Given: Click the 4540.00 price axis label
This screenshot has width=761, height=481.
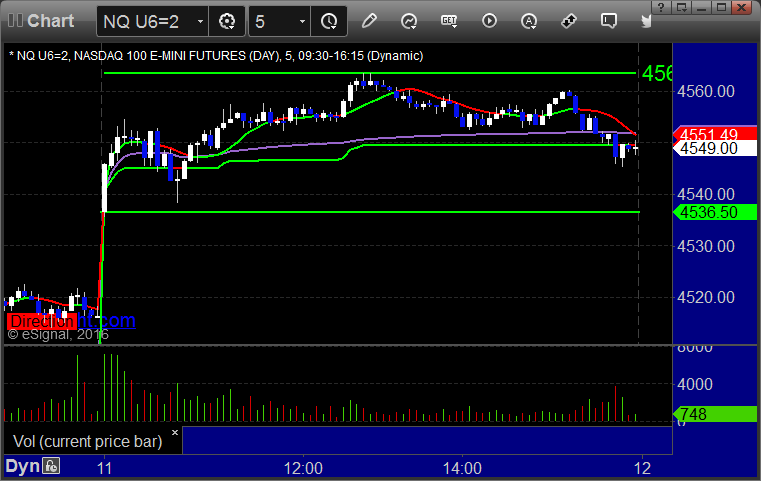Looking at the screenshot, I should click(x=706, y=194).
